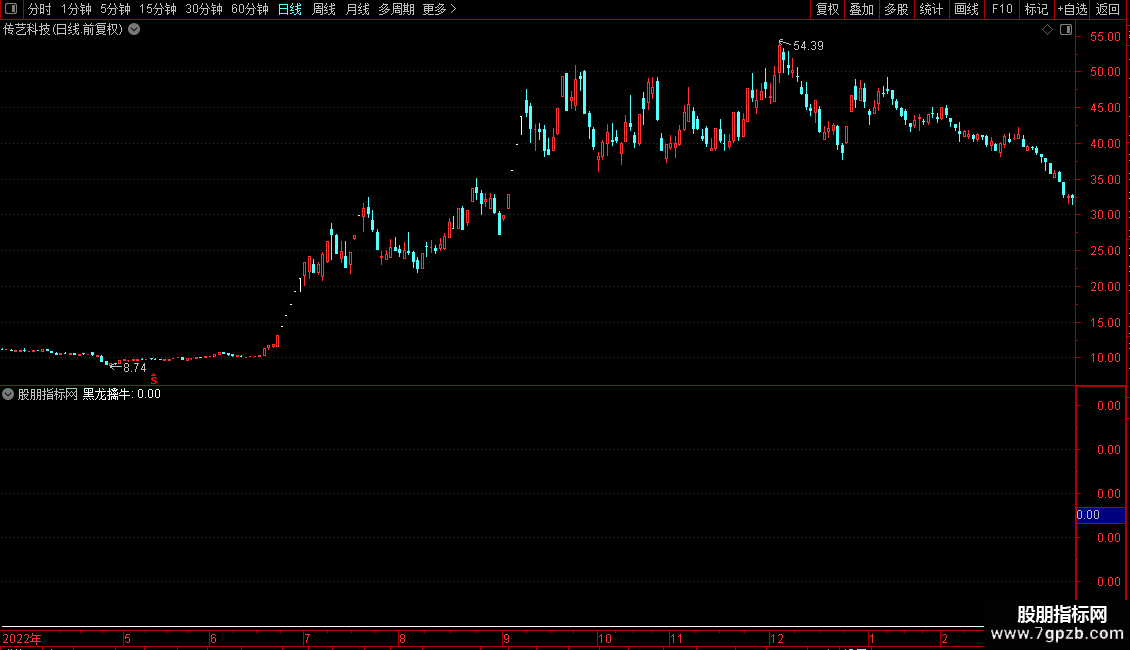Activate the 画线 drawing tool
The width and height of the screenshot is (1130, 650).
[966, 9]
